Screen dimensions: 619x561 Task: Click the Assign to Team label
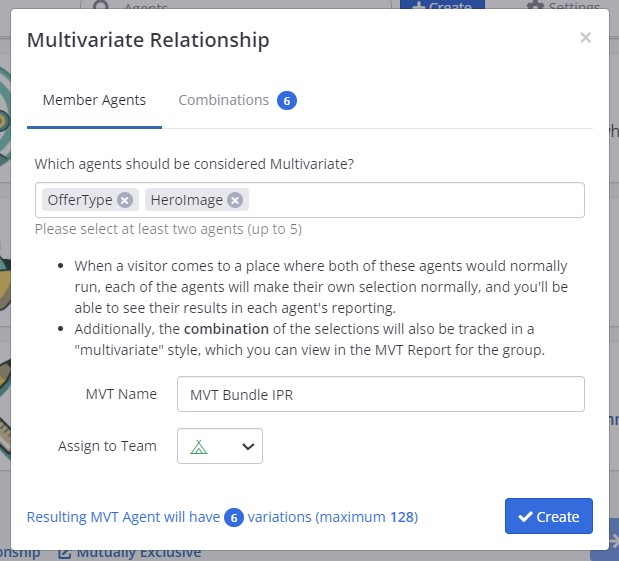click(107, 446)
